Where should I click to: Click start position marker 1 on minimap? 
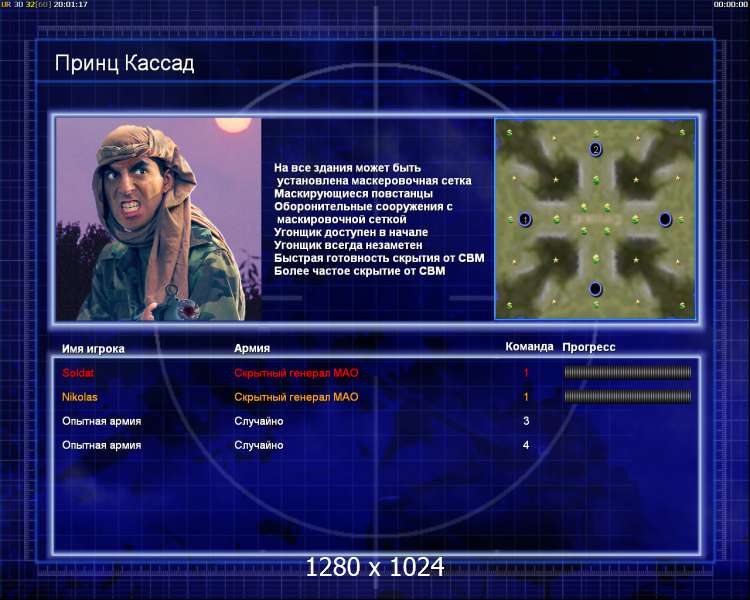pos(525,219)
